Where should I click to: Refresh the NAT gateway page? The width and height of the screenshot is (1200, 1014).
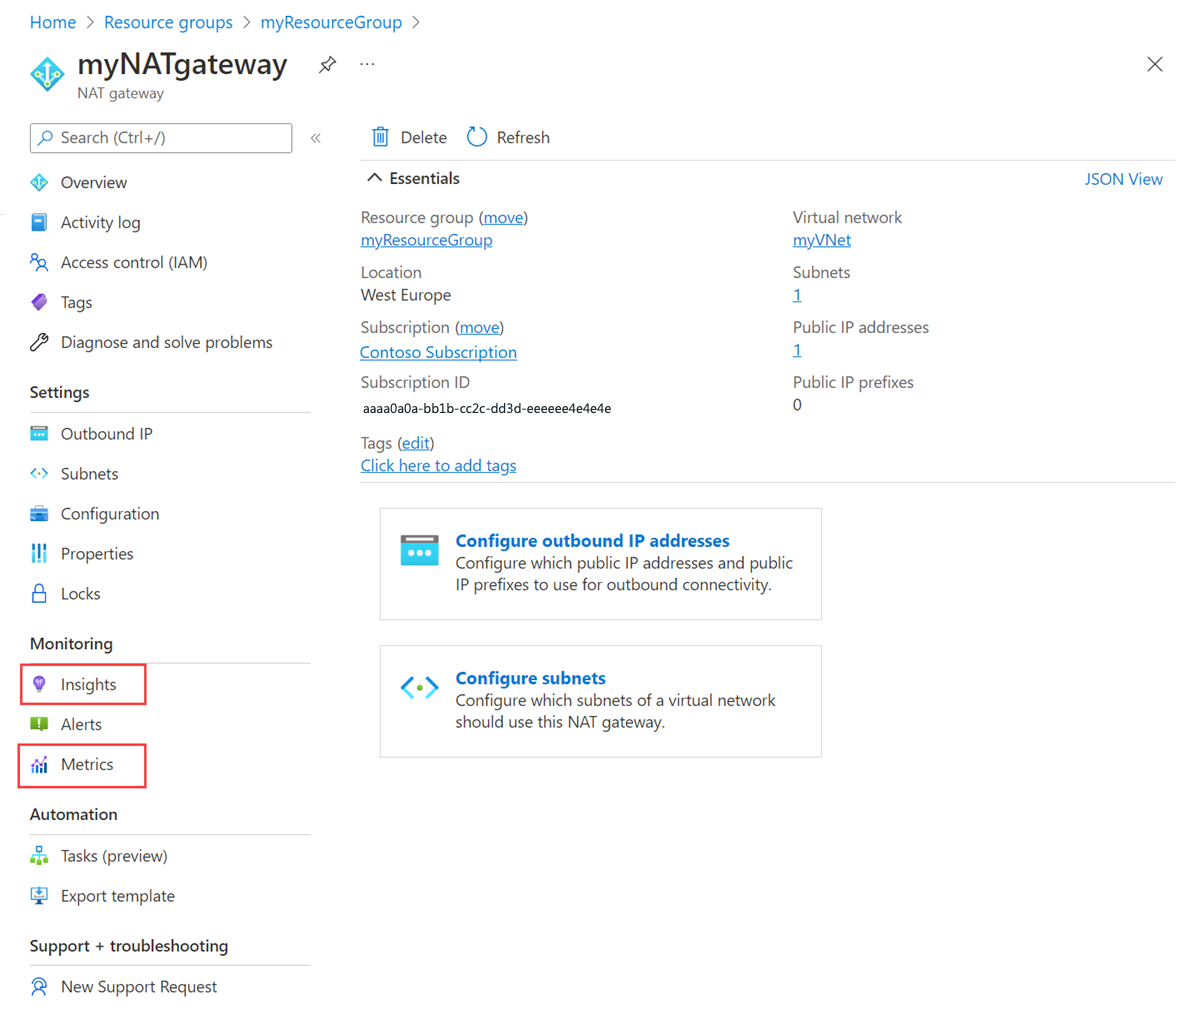tap(508, 137)
